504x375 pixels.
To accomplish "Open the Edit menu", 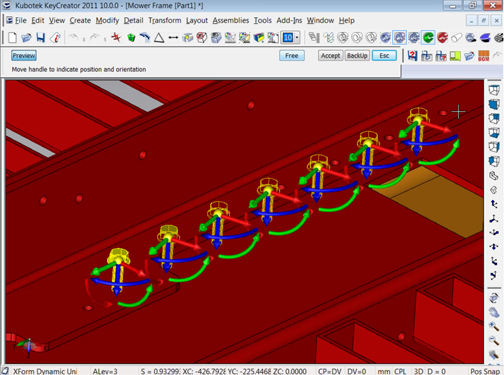I will (x=38, y=20).
